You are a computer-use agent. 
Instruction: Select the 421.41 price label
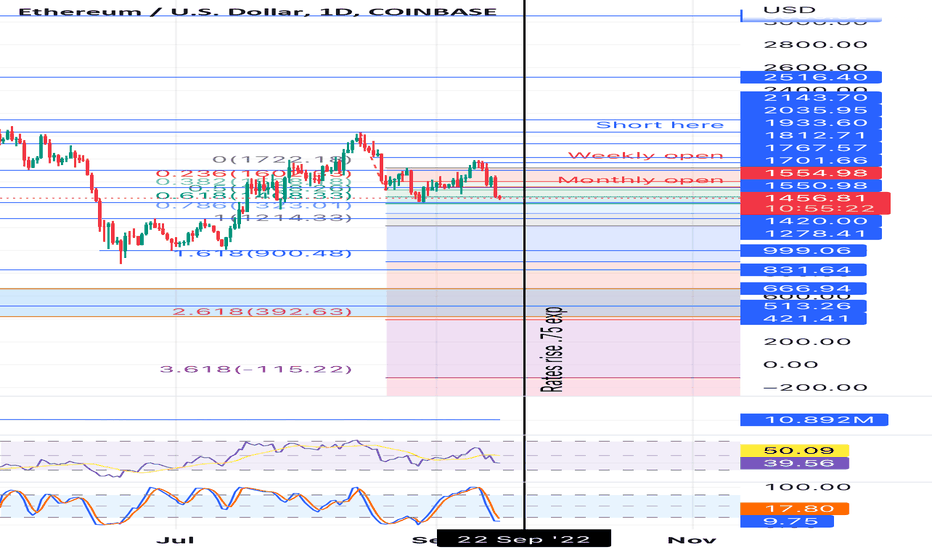coord(803,319)
